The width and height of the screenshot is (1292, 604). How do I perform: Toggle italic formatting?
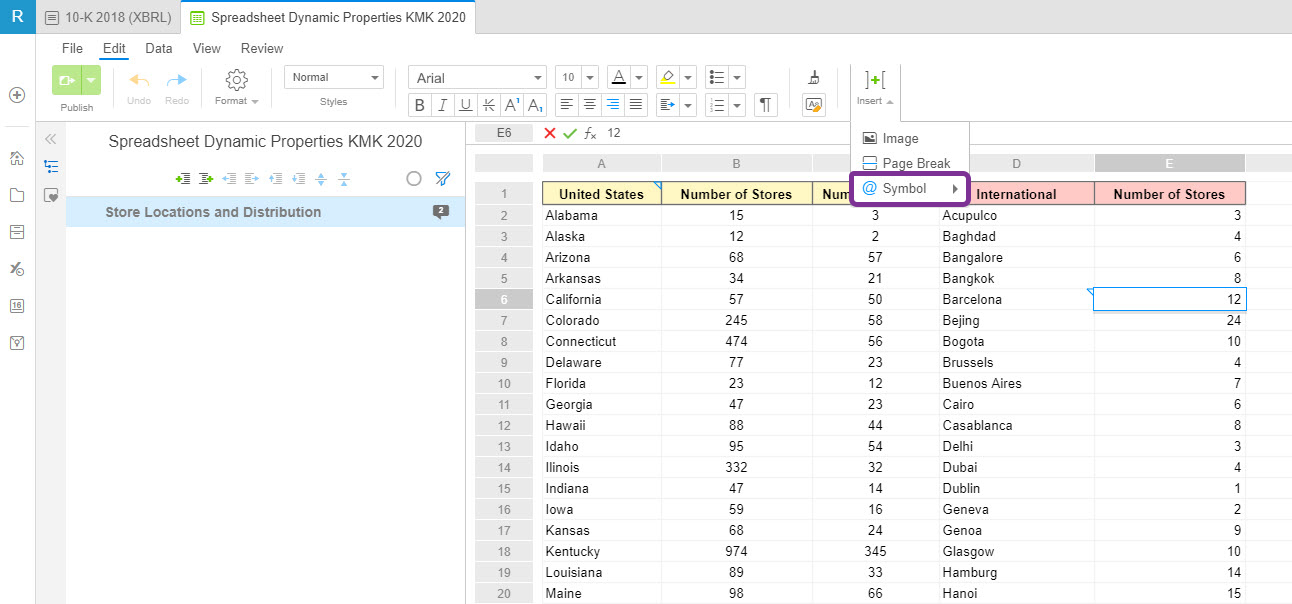pyautogui.click(x=442, y=105)
